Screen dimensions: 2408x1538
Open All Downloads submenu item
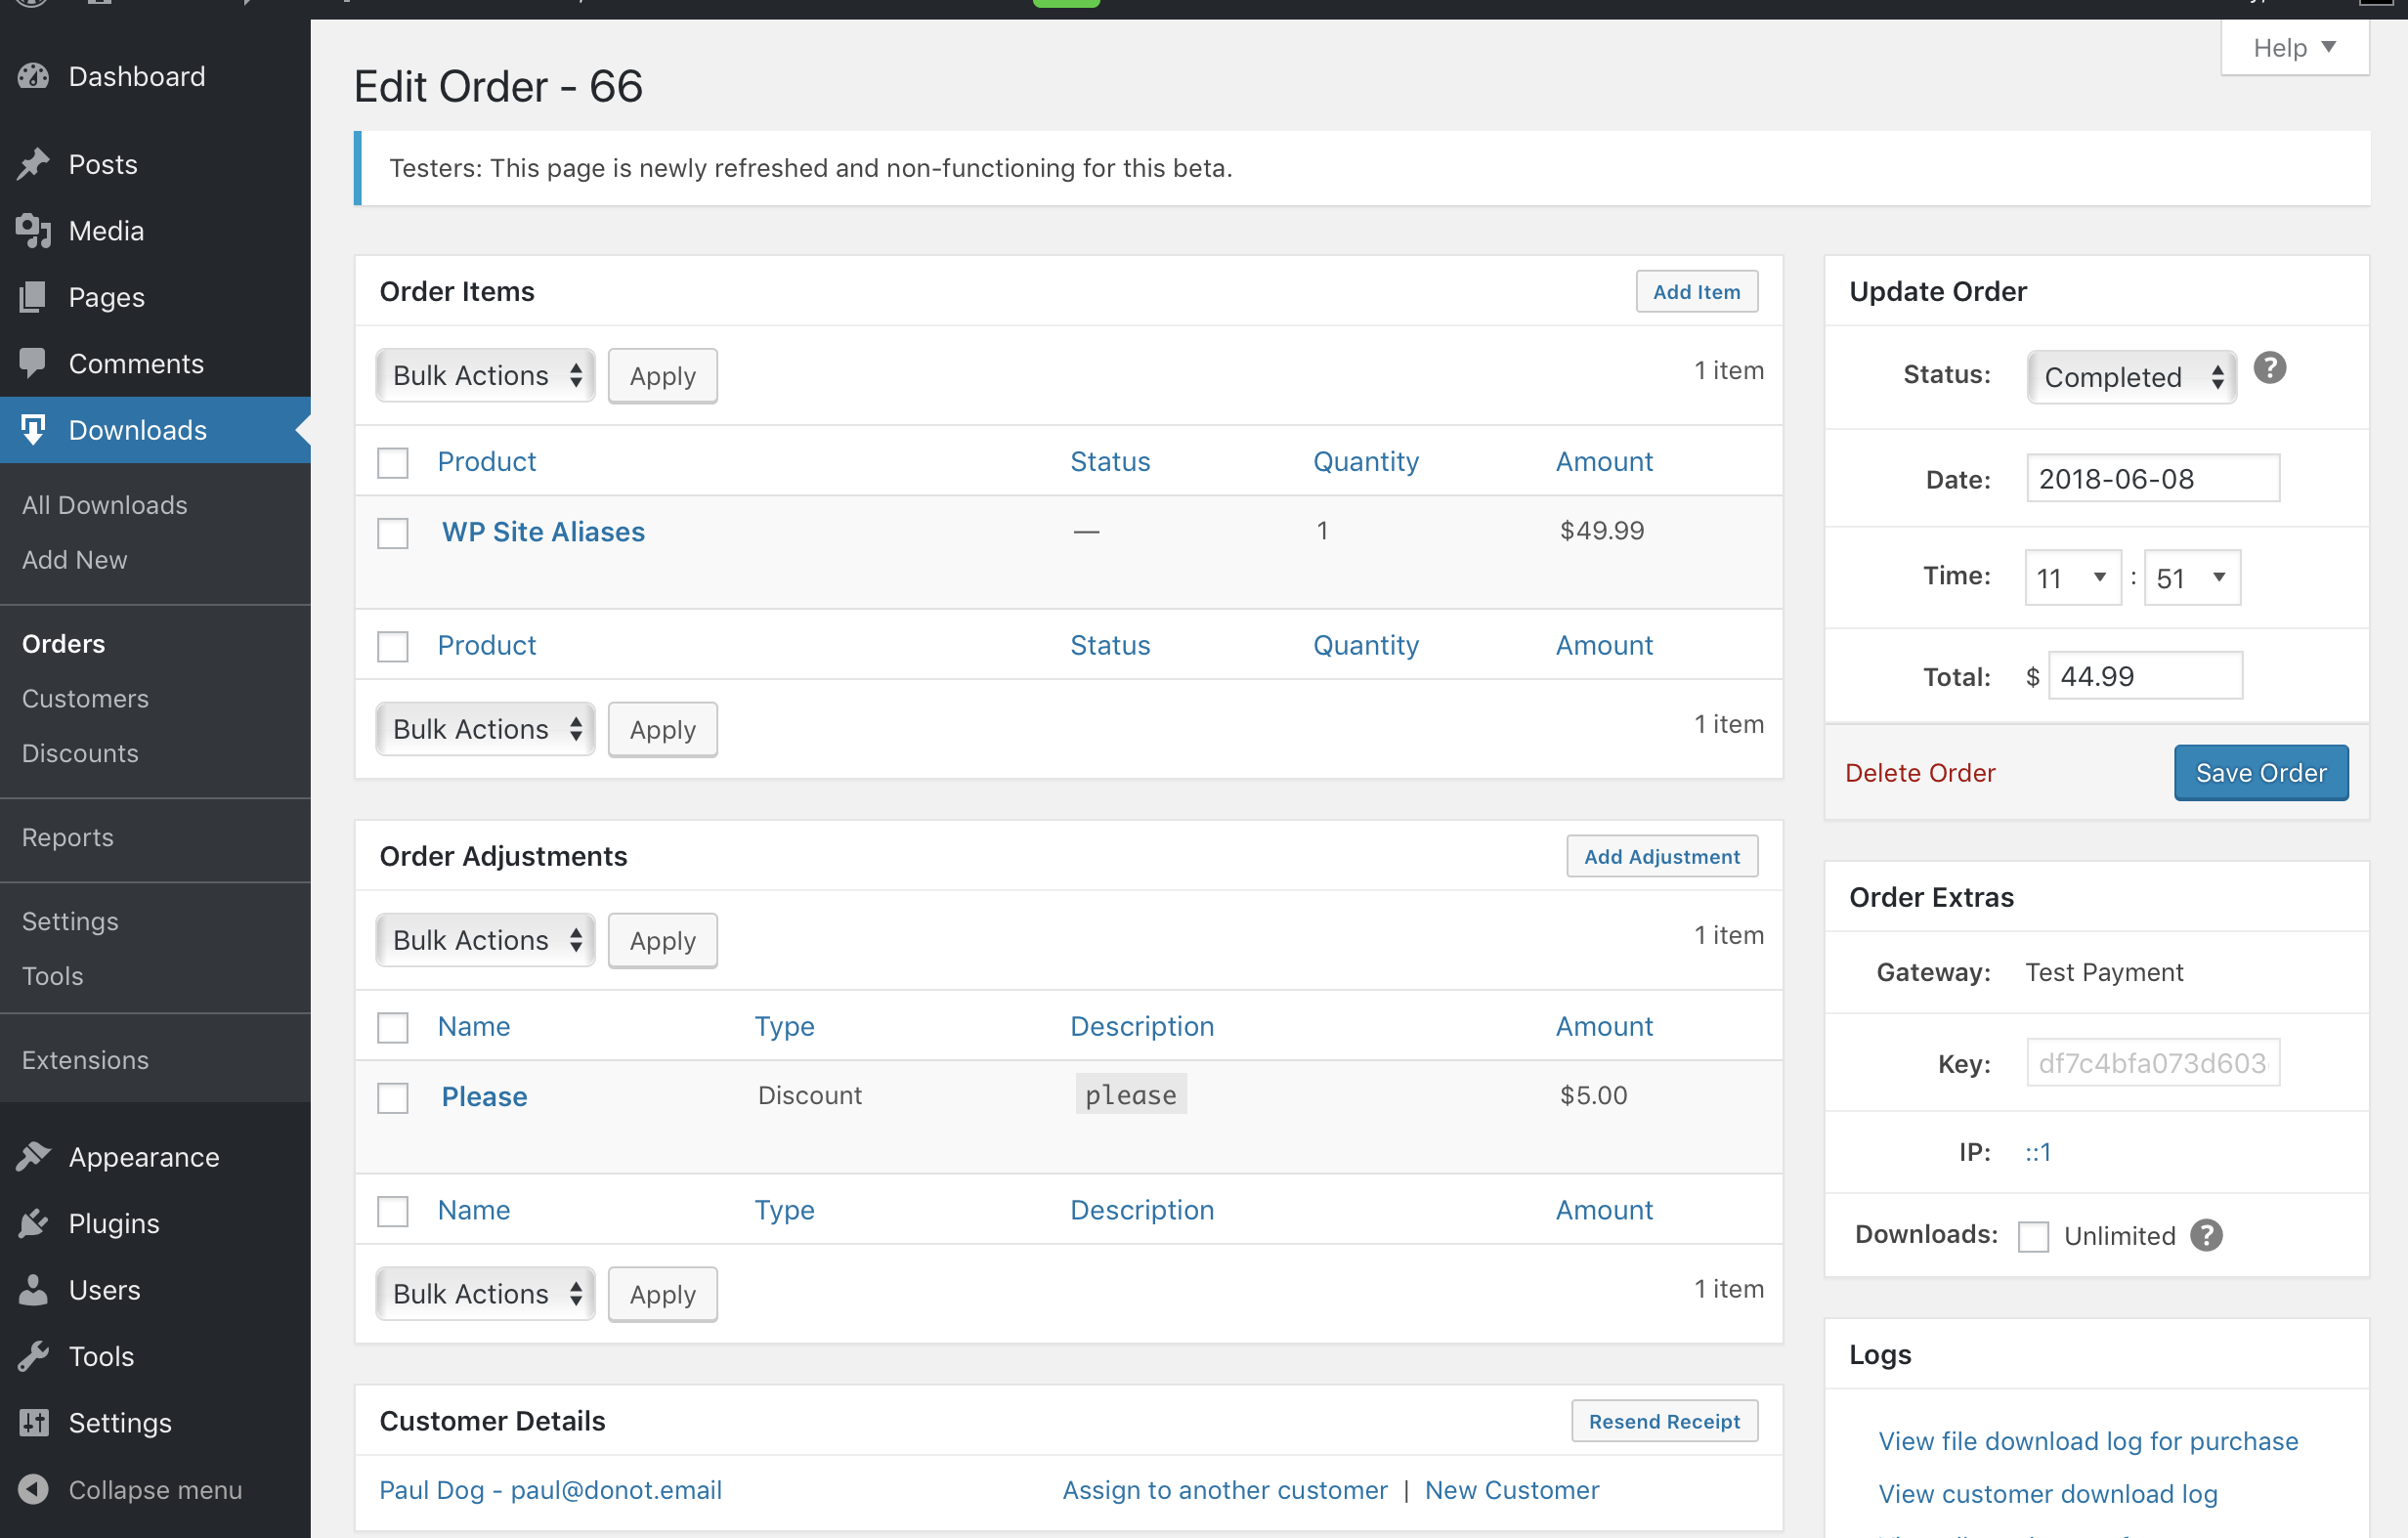(x=105, y=505)
